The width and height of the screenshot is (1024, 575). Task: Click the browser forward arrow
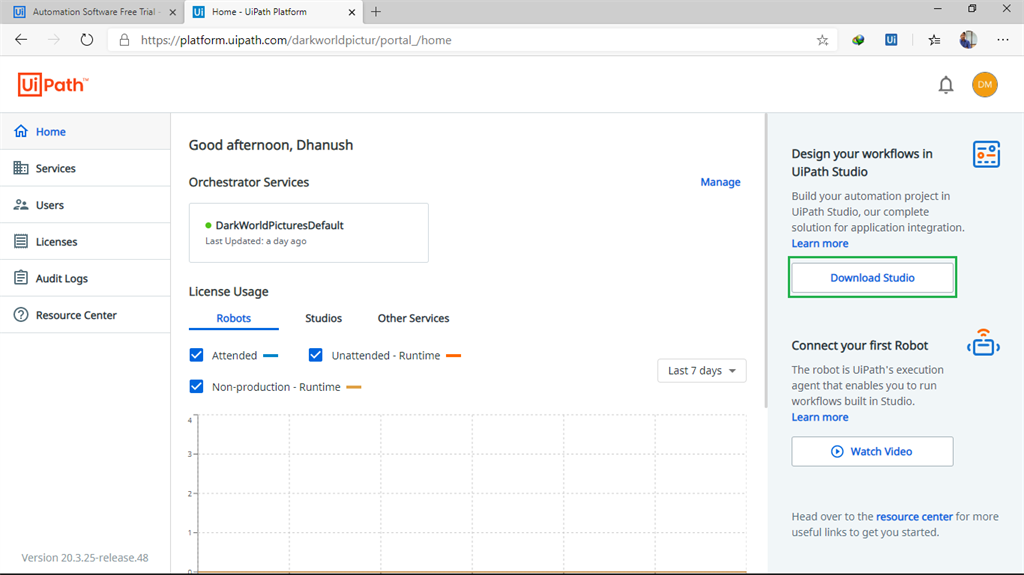(x=54, y=40)
